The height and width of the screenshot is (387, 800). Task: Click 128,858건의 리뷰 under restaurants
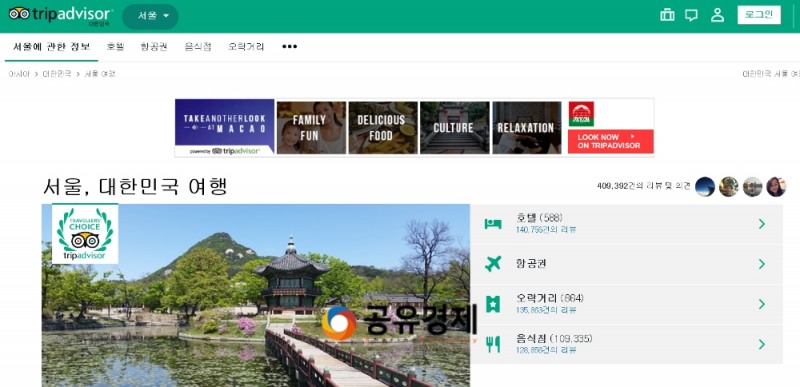[546, 350]
